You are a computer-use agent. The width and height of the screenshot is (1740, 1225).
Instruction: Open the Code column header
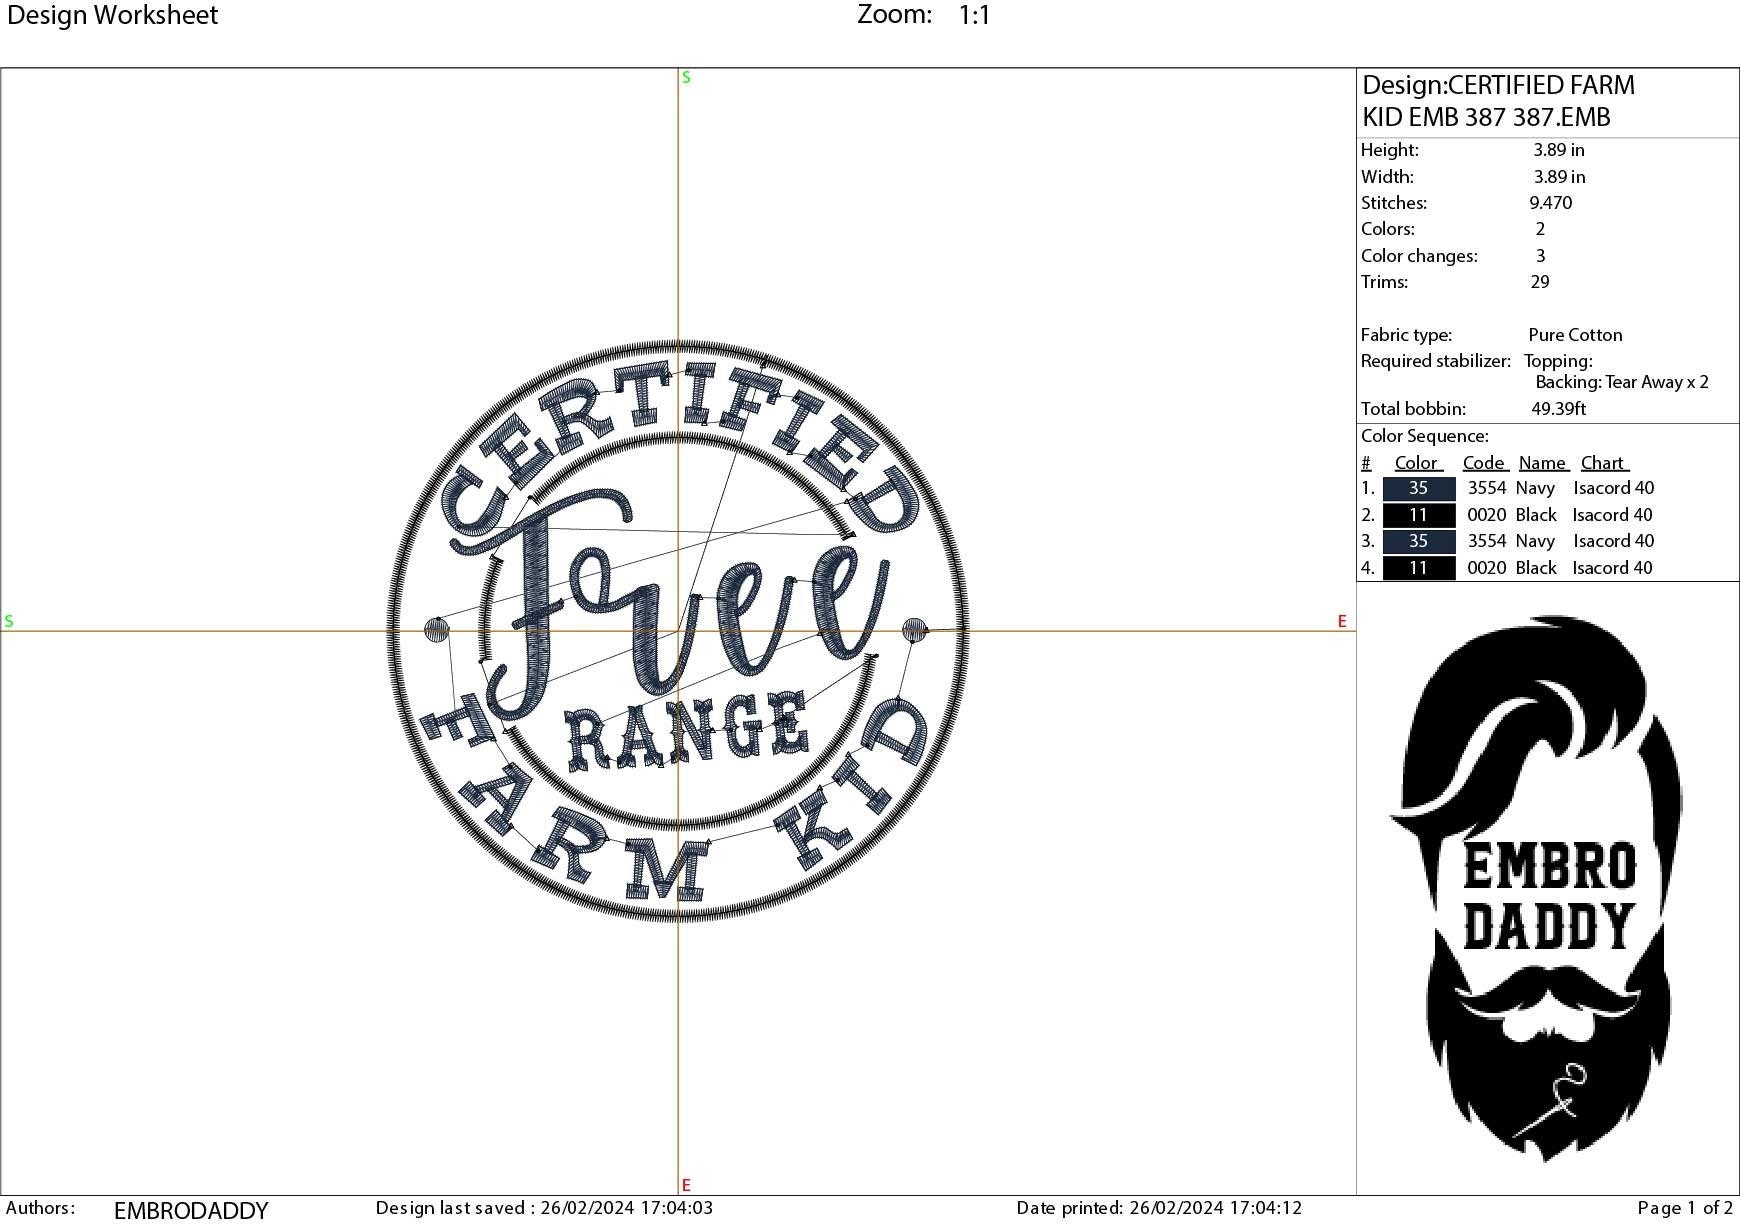coord(1484,462)
